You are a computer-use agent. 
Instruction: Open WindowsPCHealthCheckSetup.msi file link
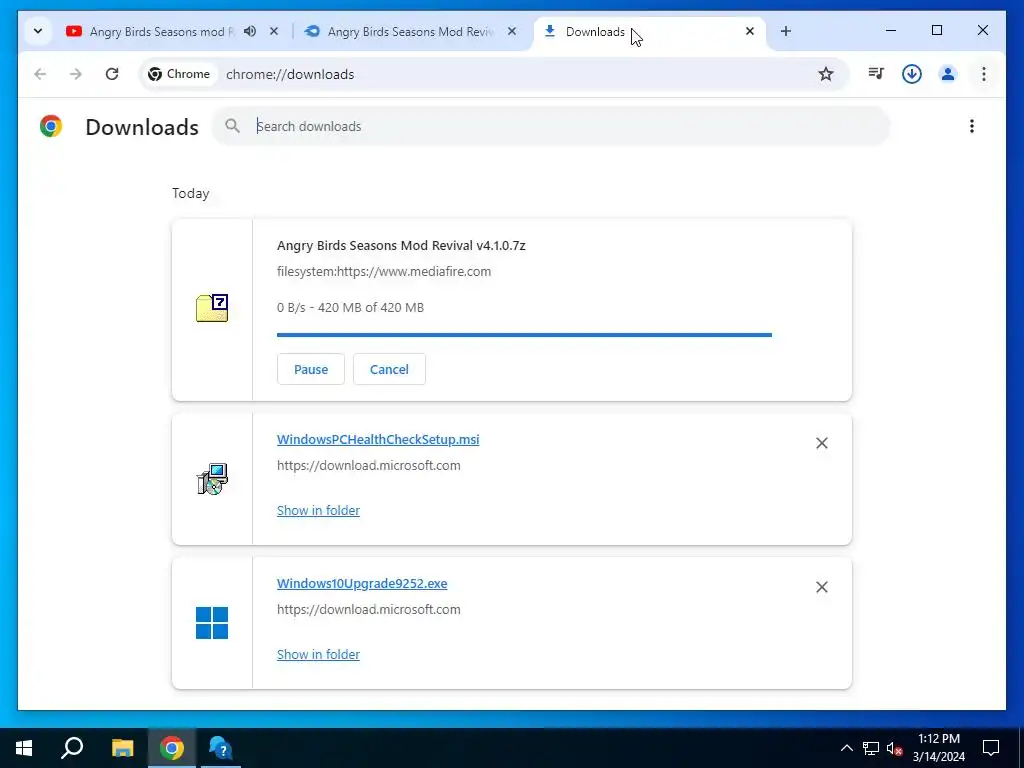click(378, 440)
